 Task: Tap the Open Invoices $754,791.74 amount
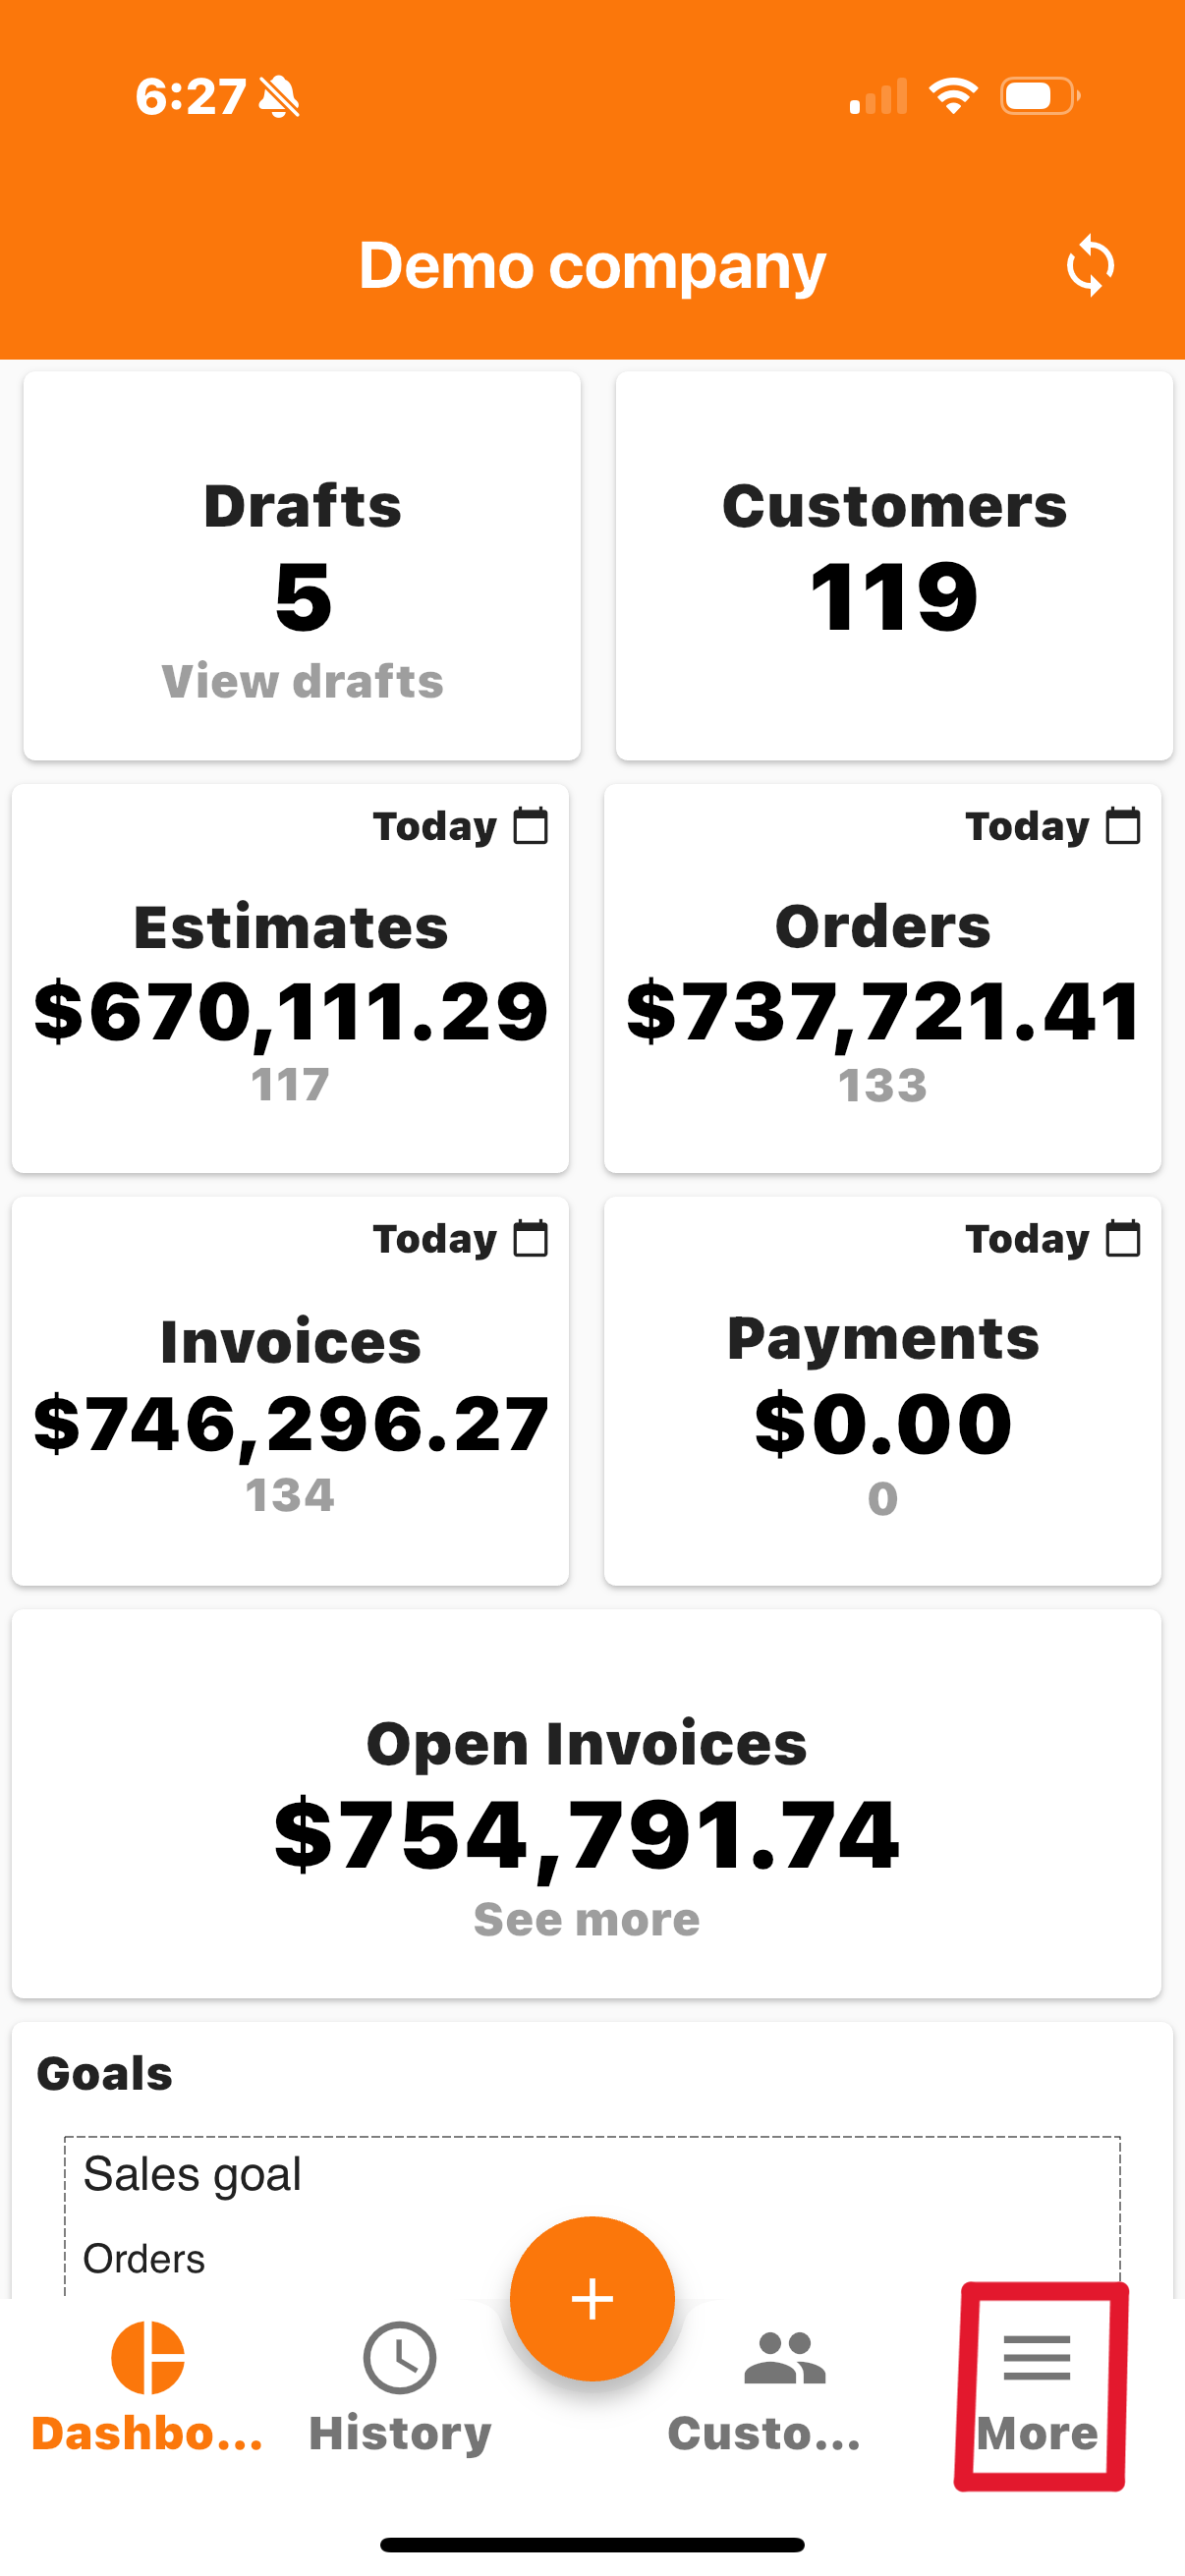pyautogui.click(x=587, y=1835)
